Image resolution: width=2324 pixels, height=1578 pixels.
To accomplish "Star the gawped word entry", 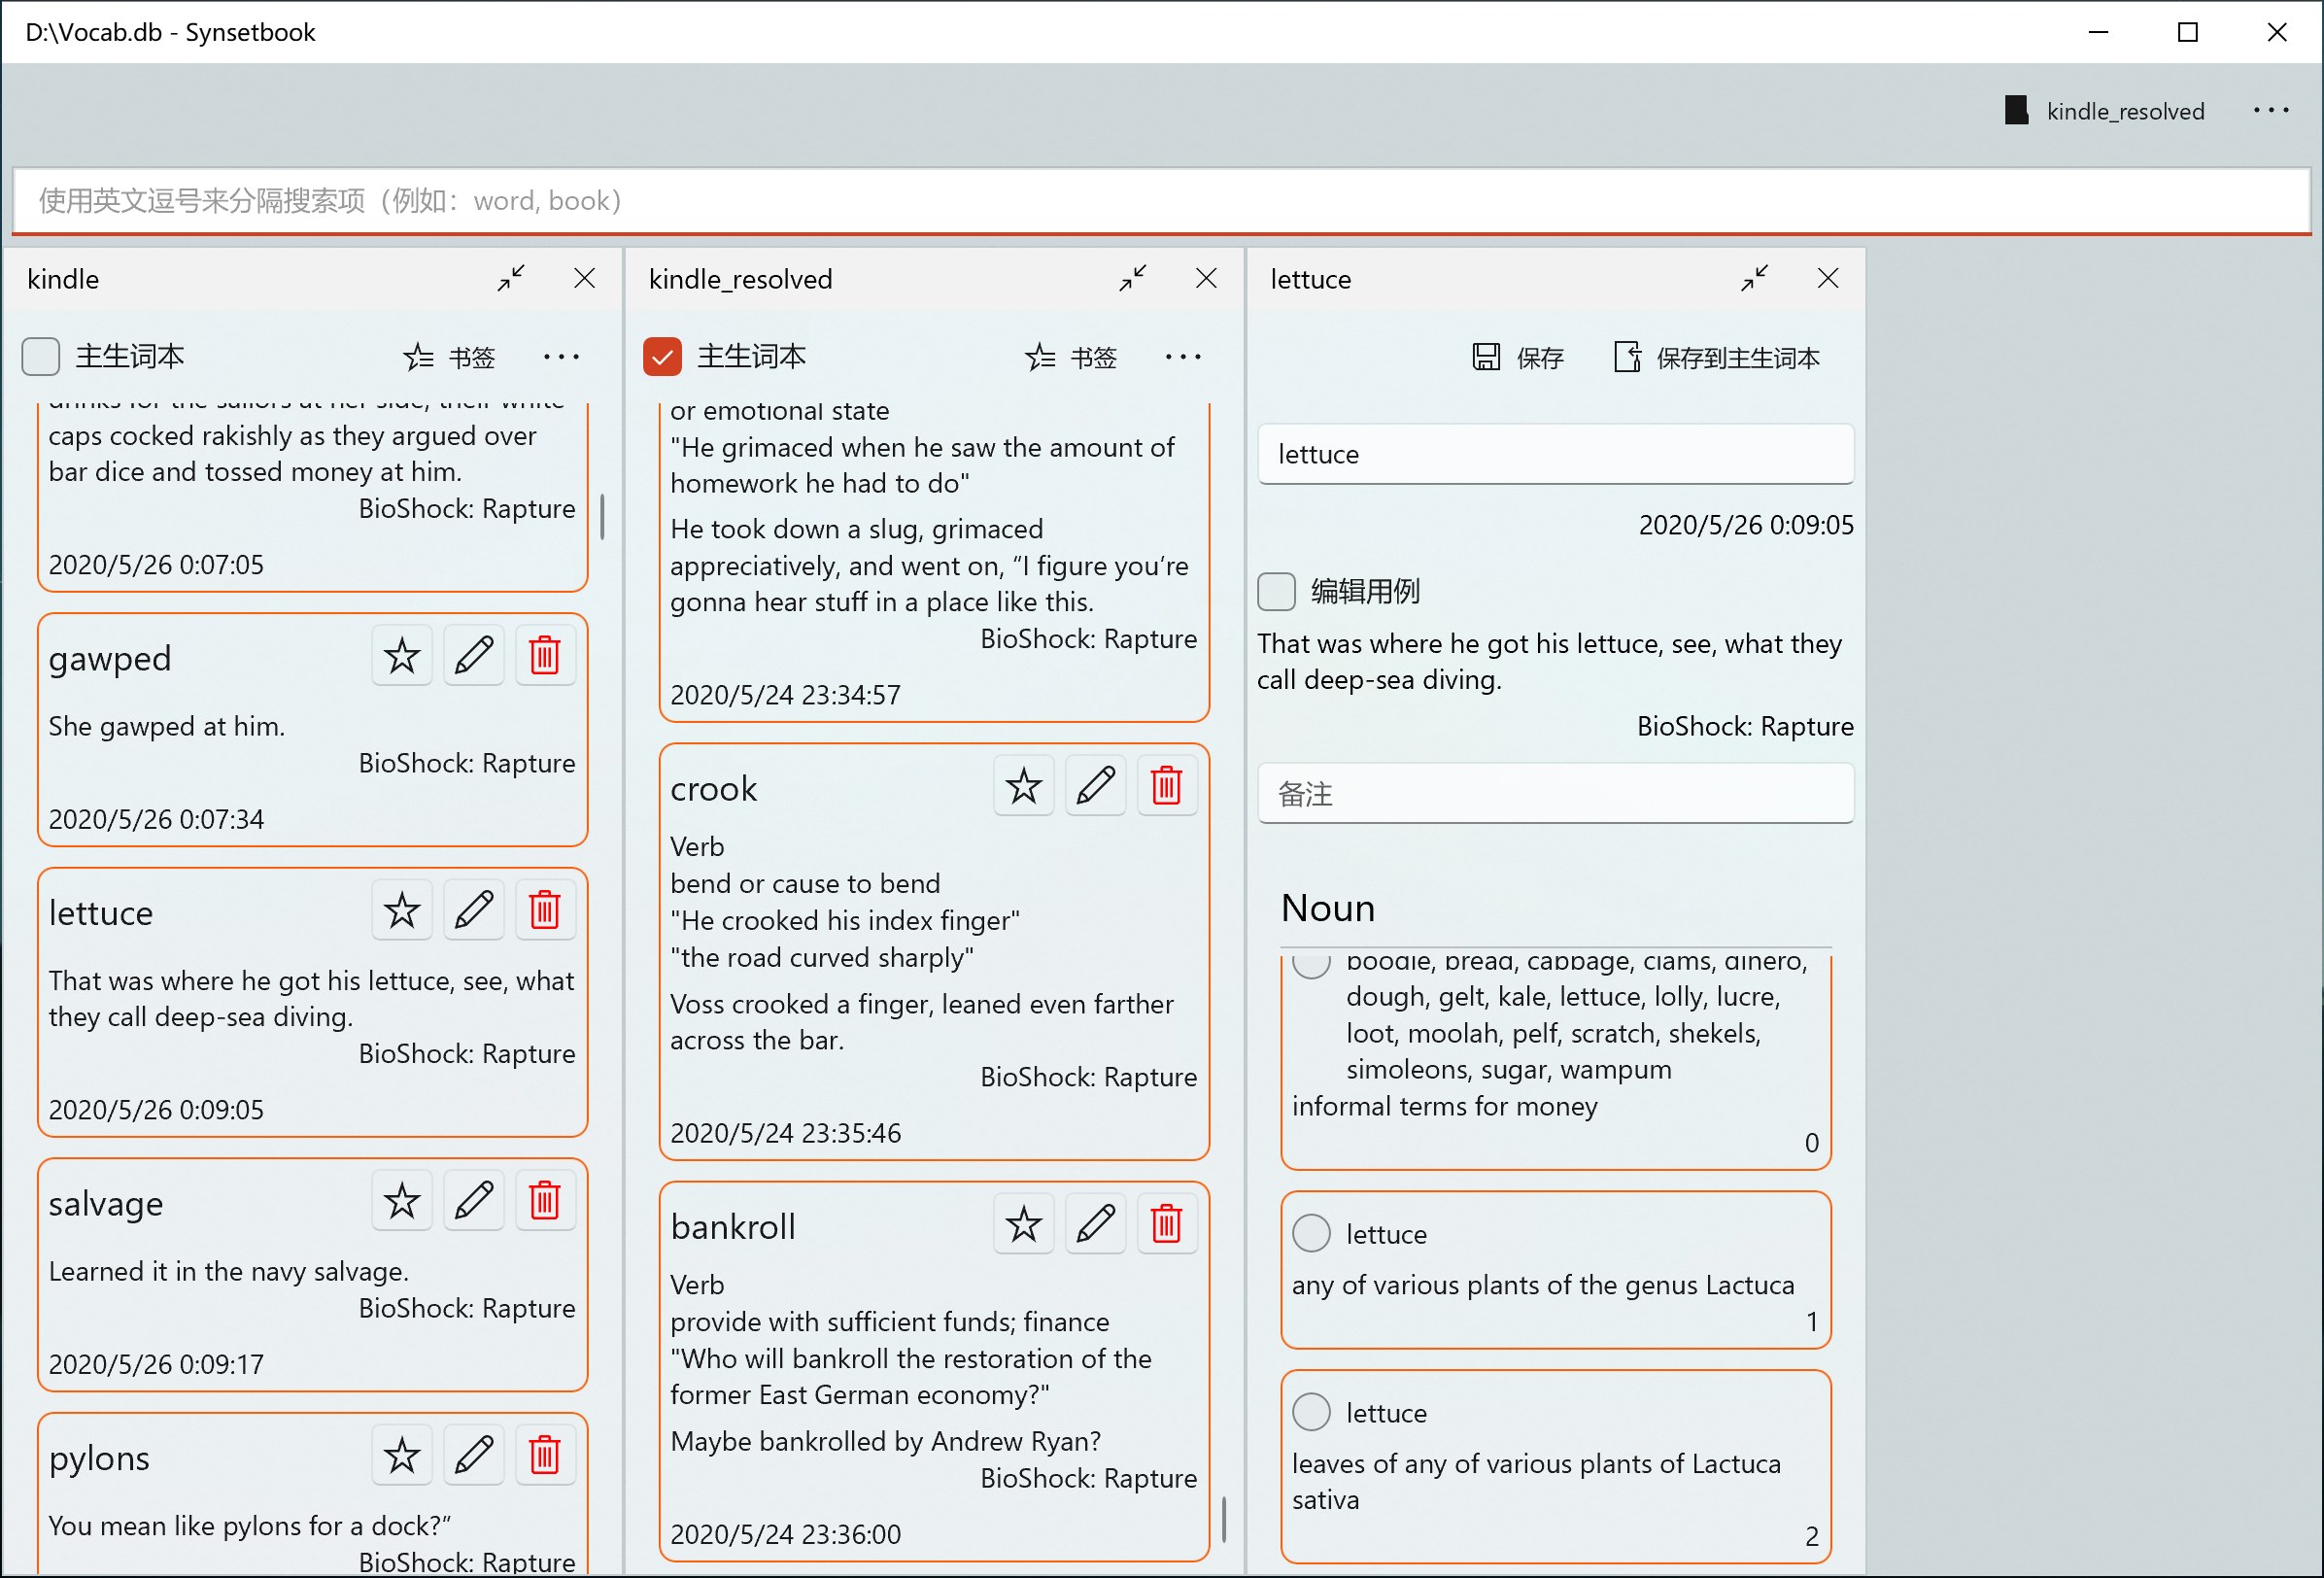I will pyautogui.click(x=401, y=656).
